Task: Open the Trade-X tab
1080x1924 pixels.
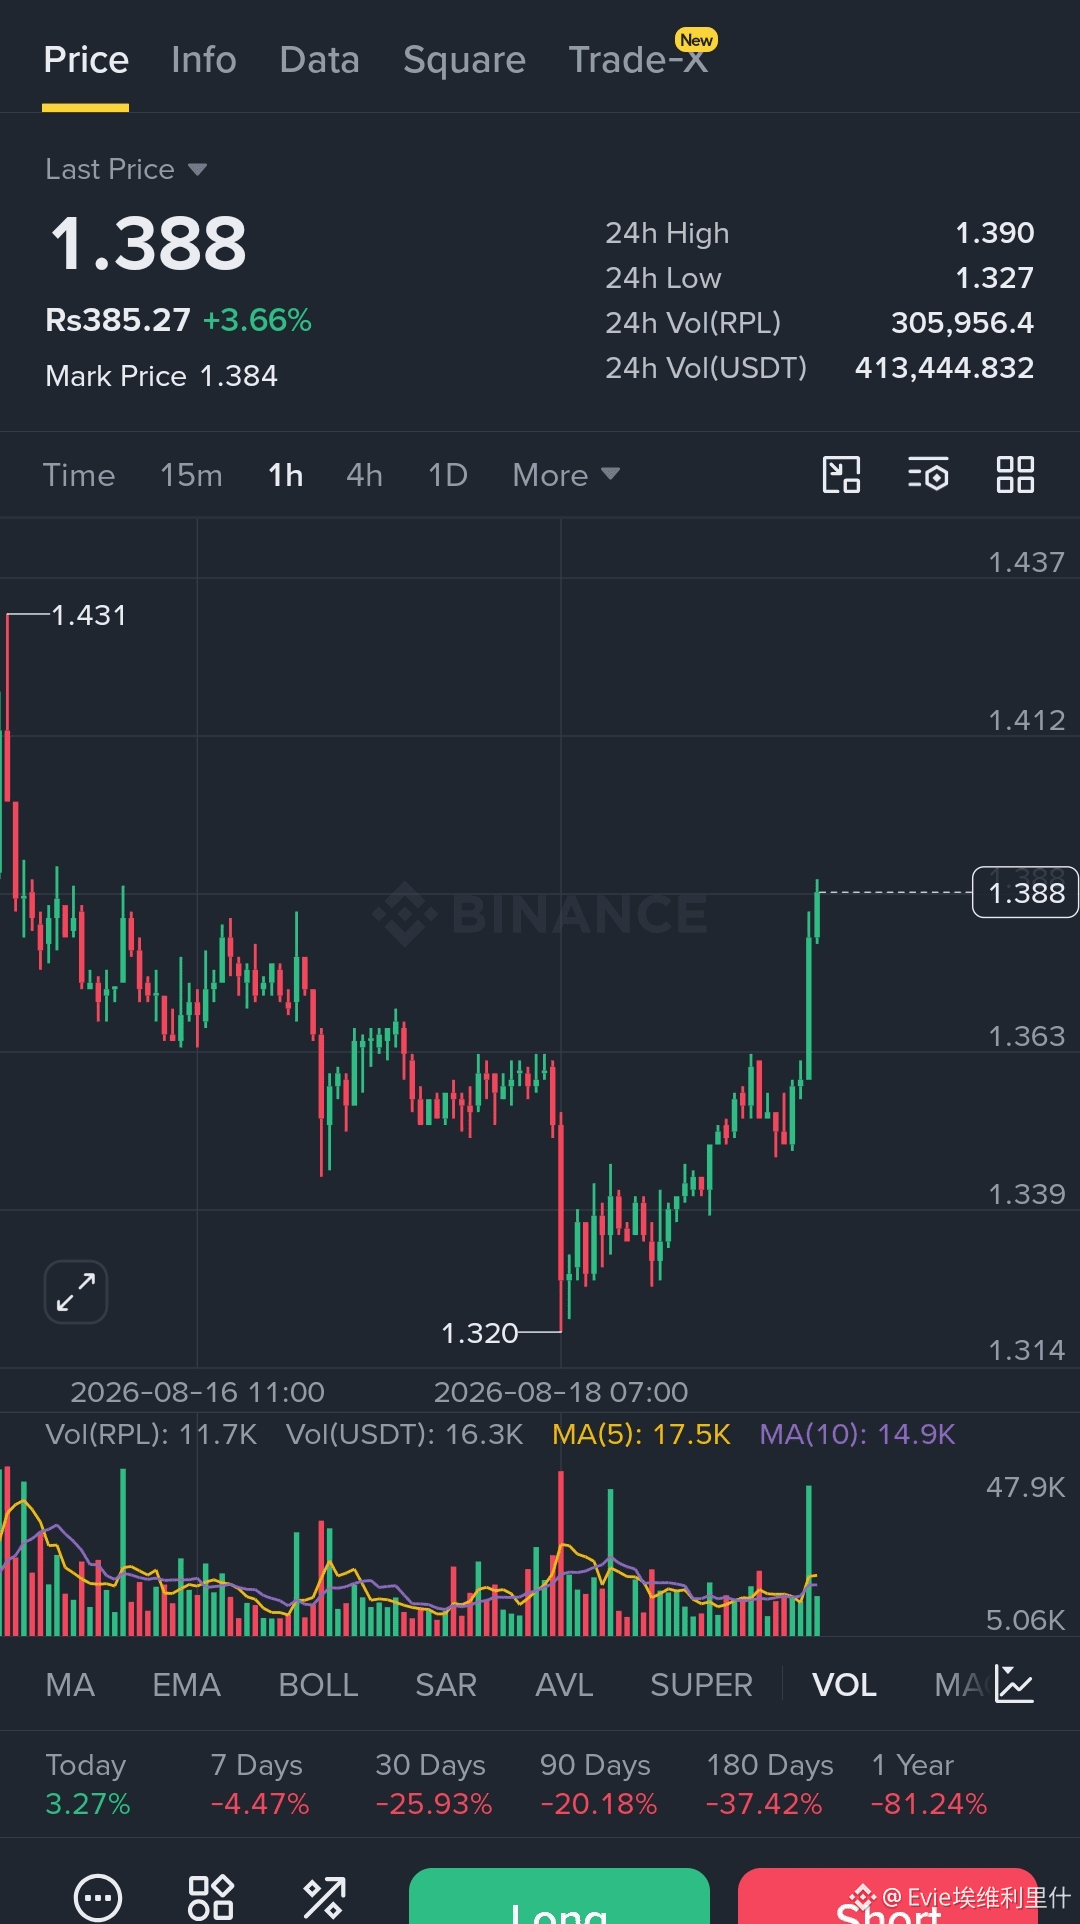Action: (x=639, y=58)
